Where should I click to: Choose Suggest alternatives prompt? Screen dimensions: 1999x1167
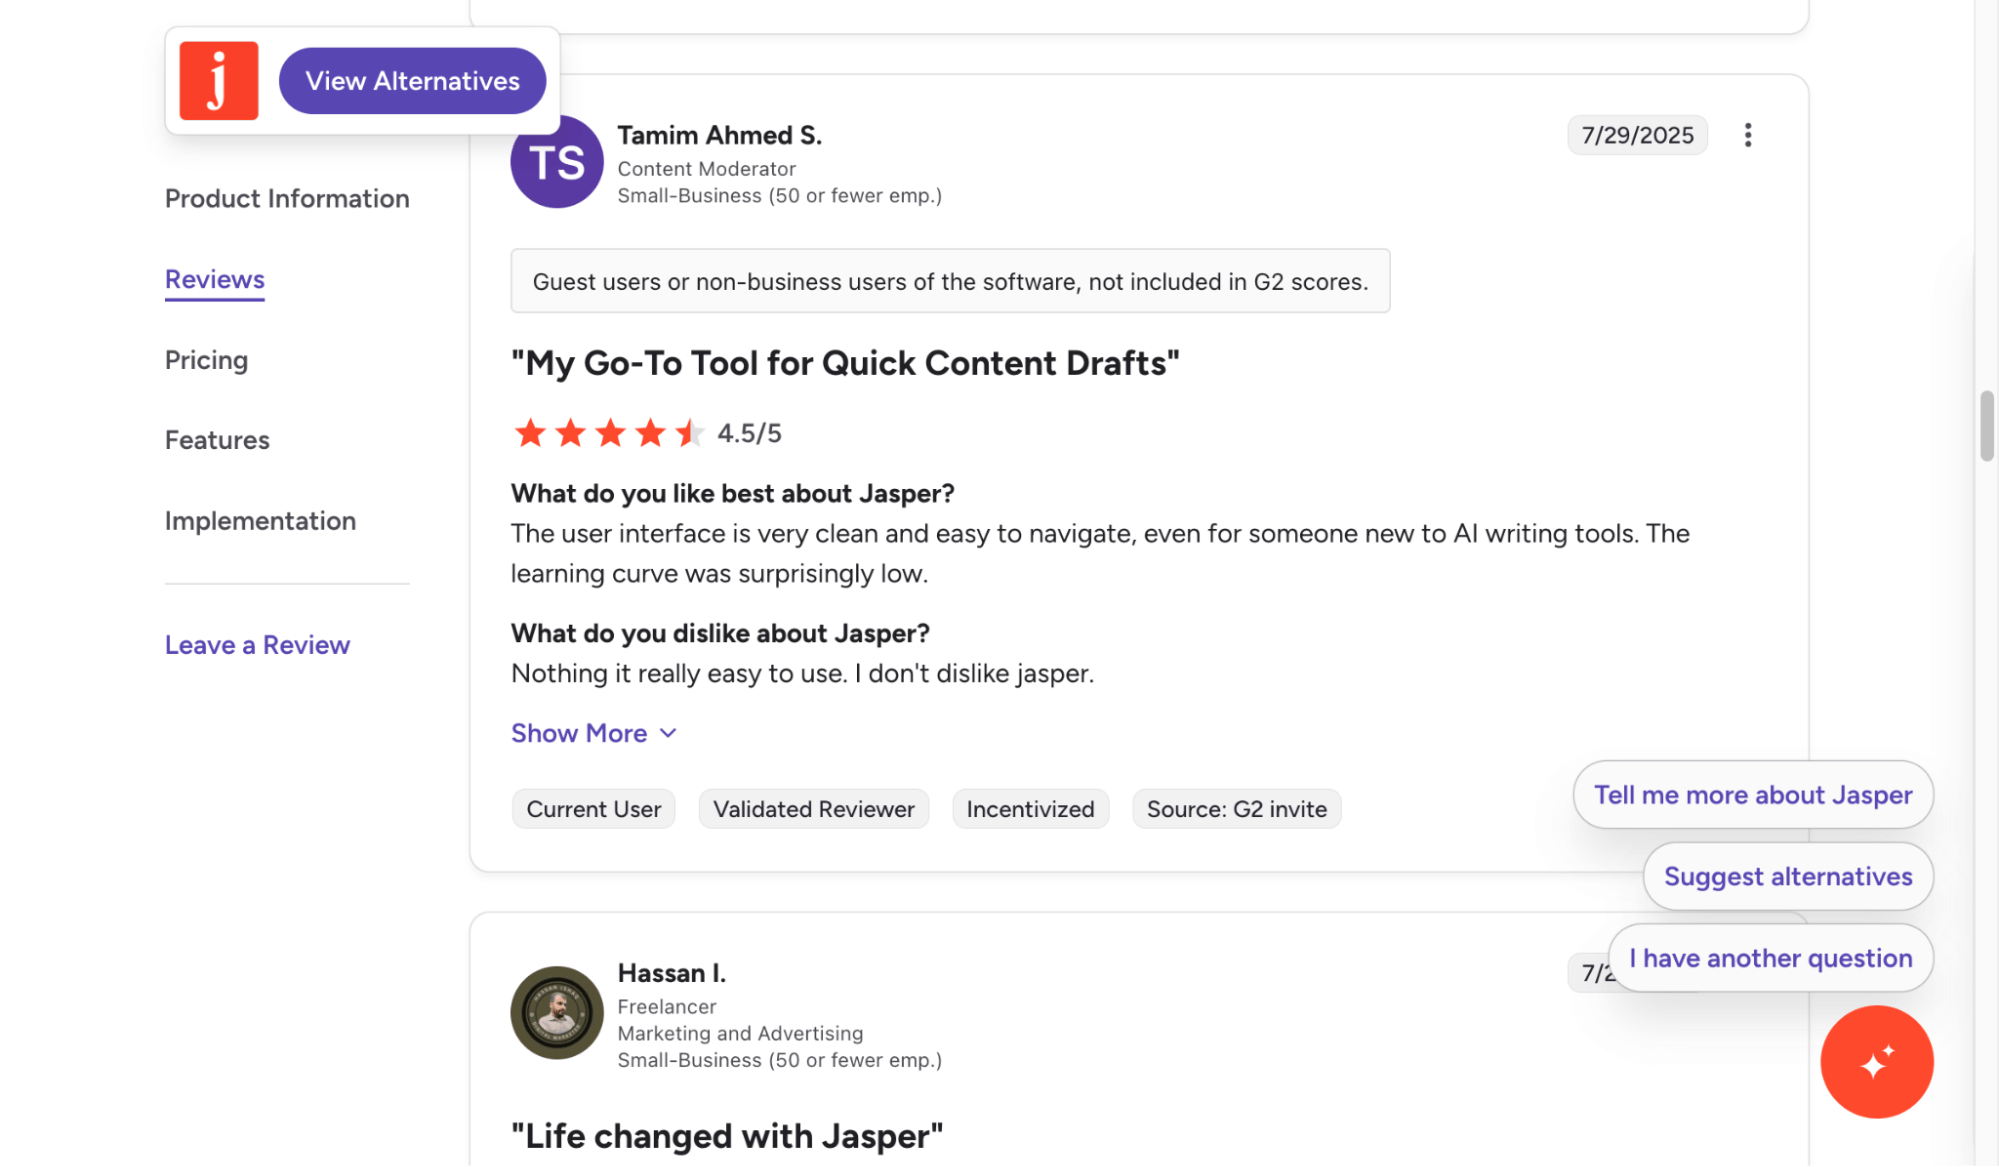click(1788, 877)
